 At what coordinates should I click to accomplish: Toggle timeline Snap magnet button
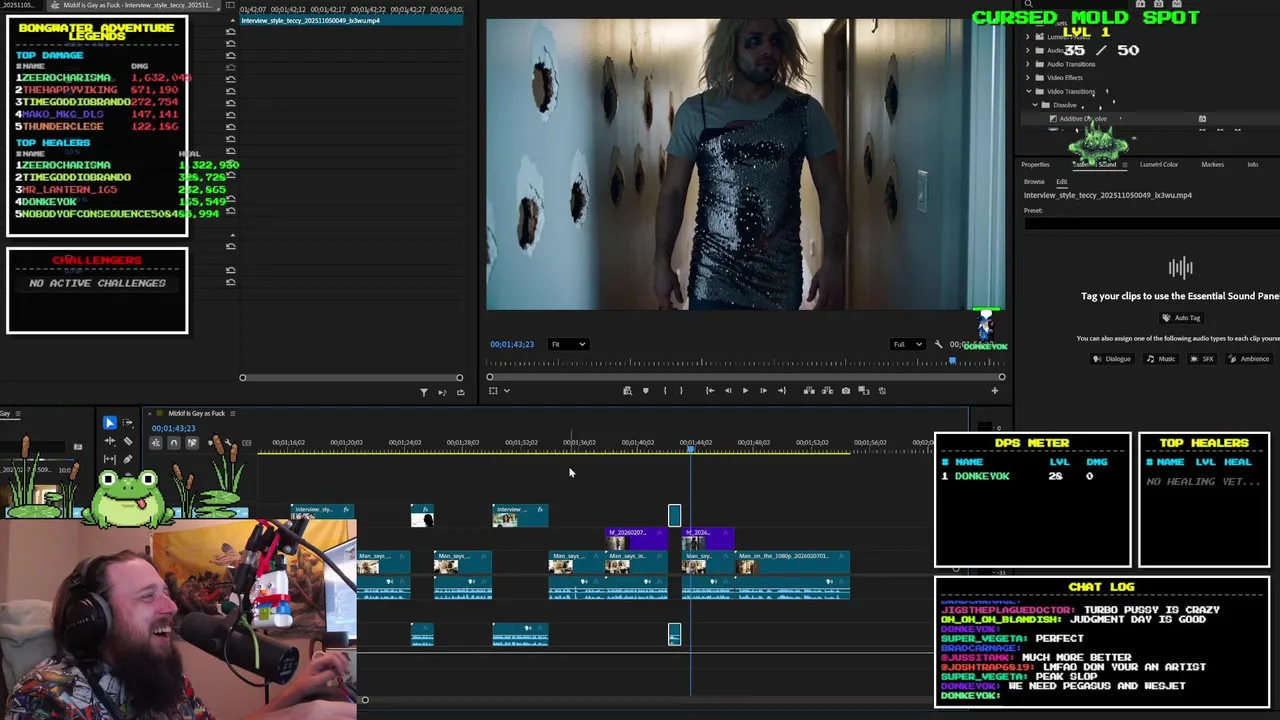pos(173,443)
